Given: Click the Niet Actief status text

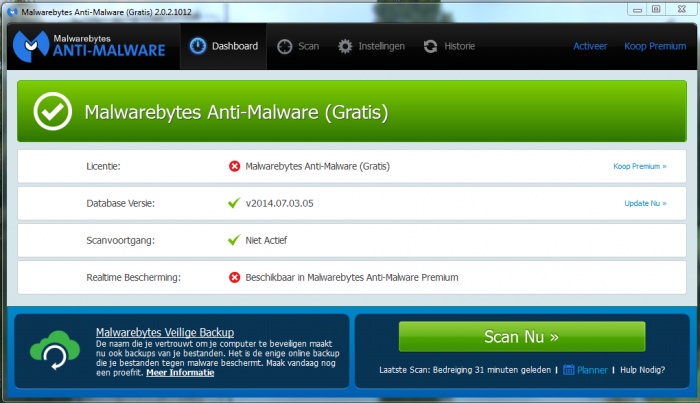Looking at the screenshot, I should (x=266, y=240).
